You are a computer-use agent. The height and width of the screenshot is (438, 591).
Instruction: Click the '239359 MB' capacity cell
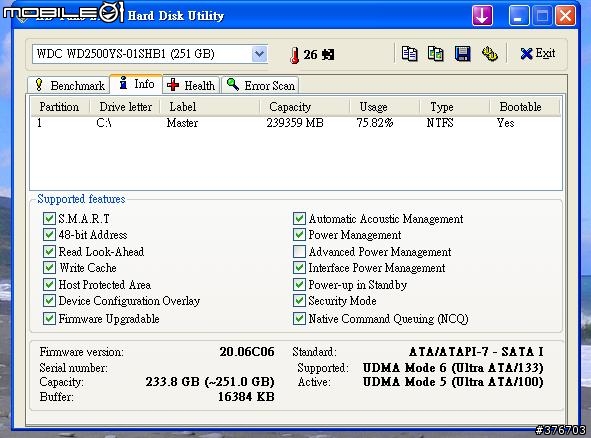coord(295,123)
